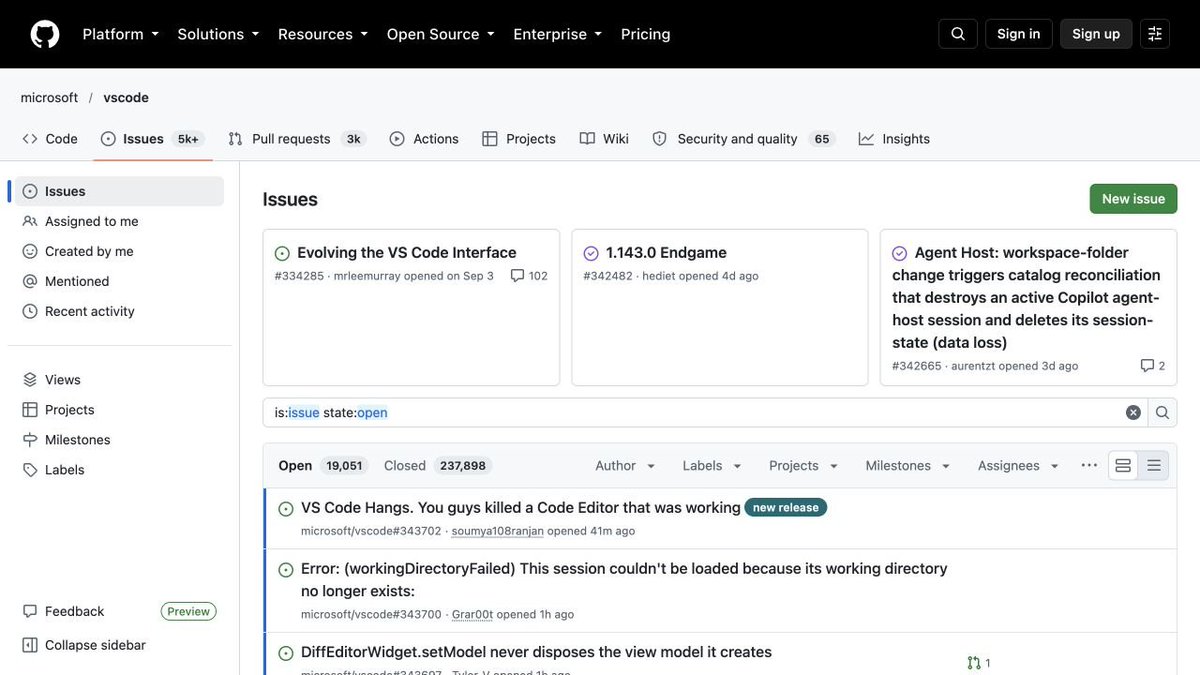Open the Projects filter dropdown
The height and width of the screenshot is (675, 1200).
click(x=804, y=466)
